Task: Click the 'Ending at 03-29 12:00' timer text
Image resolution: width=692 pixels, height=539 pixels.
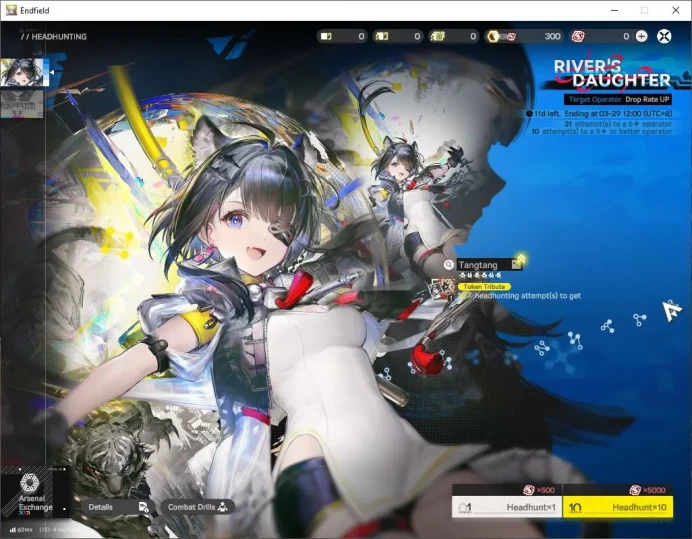Action: [x=618, y=113]
